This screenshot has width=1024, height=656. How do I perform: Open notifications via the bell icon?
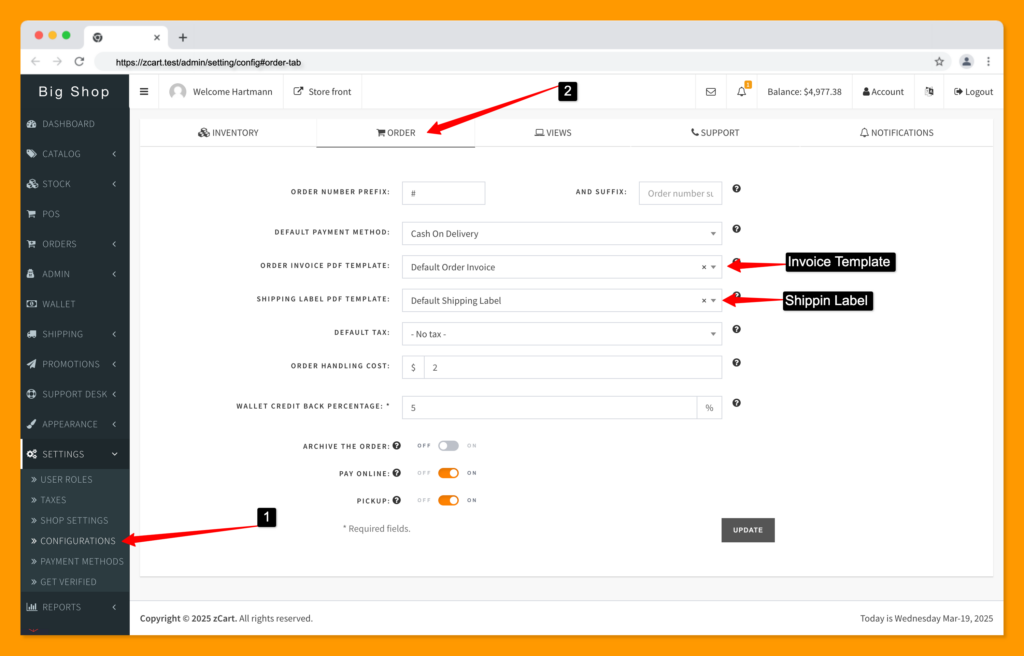click(741, 91)
